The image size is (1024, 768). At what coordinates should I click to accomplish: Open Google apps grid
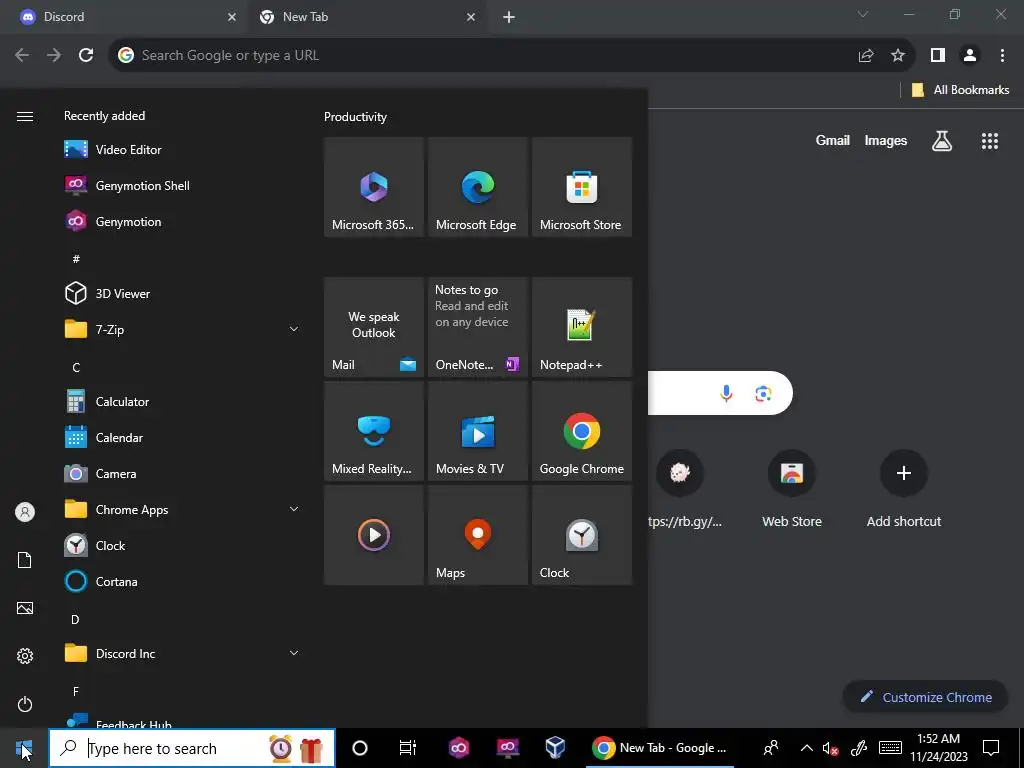tap(990, 141)
